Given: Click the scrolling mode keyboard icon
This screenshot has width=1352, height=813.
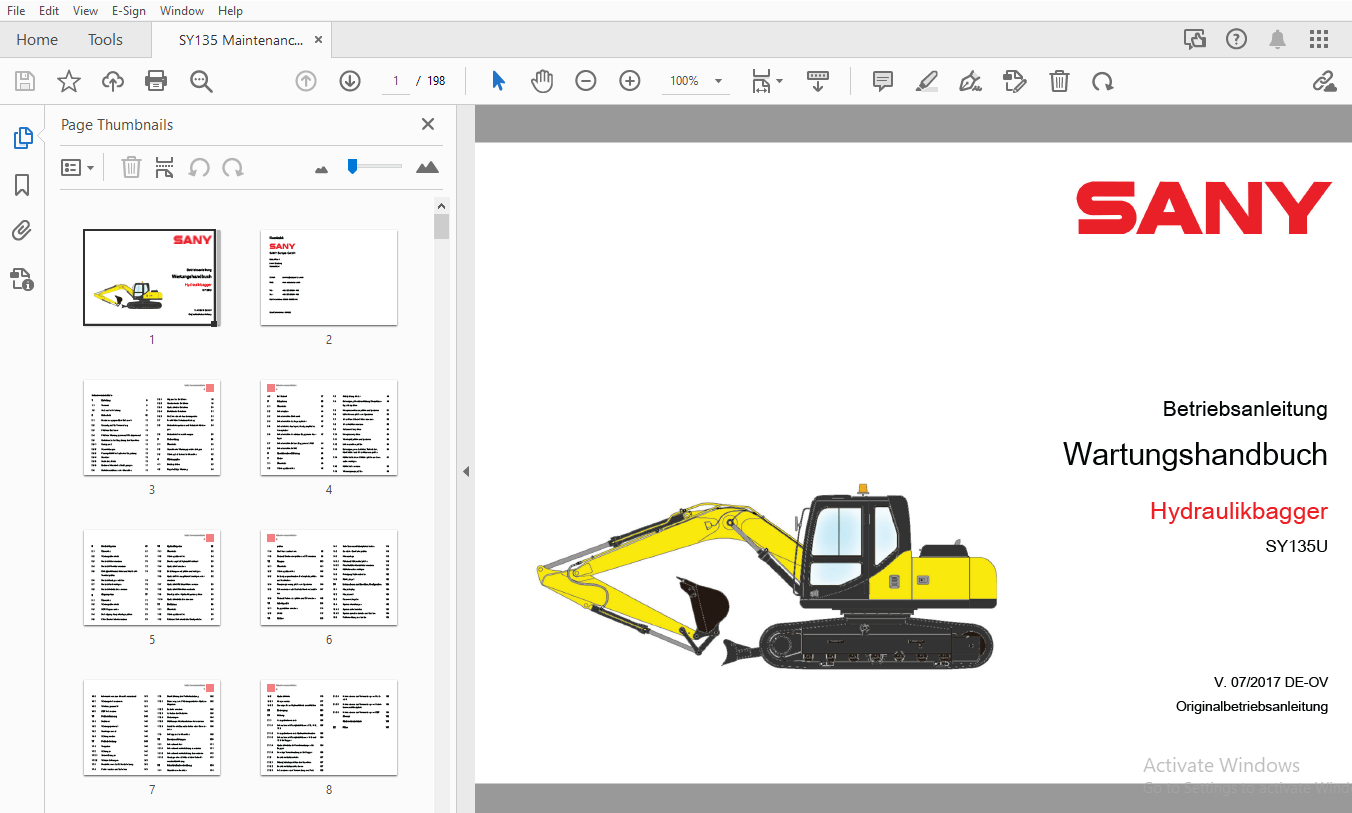Looking at the screenshot, I should pos(818,81).
